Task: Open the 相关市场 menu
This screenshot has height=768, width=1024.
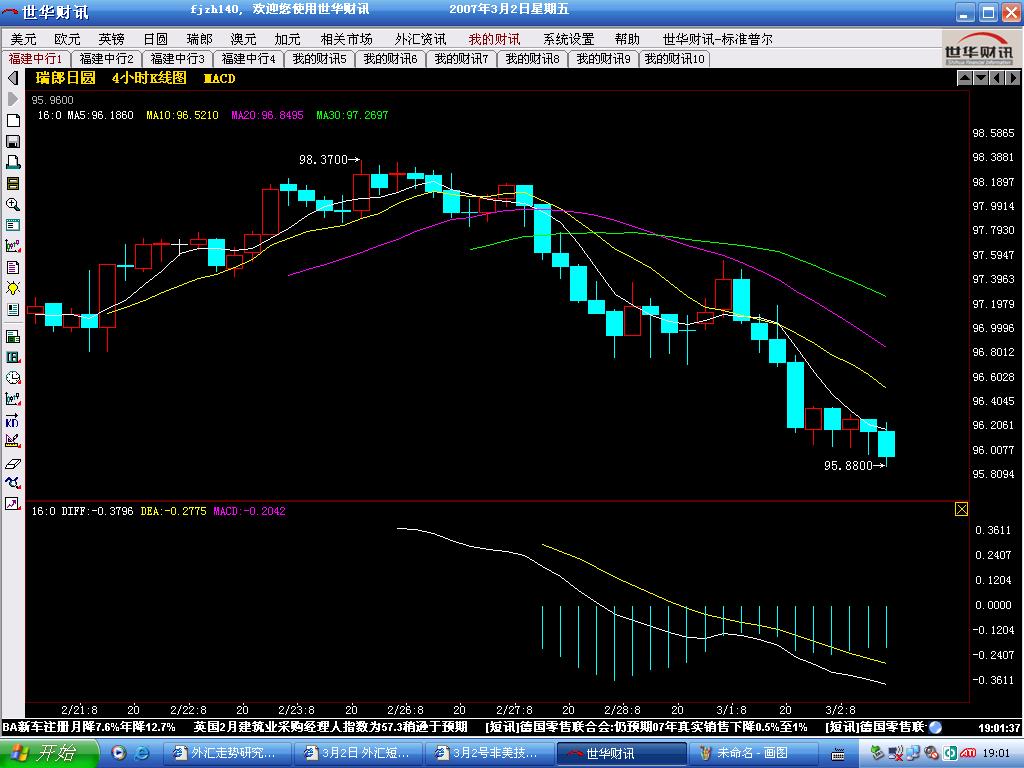Action: click(x=346, y=39)
